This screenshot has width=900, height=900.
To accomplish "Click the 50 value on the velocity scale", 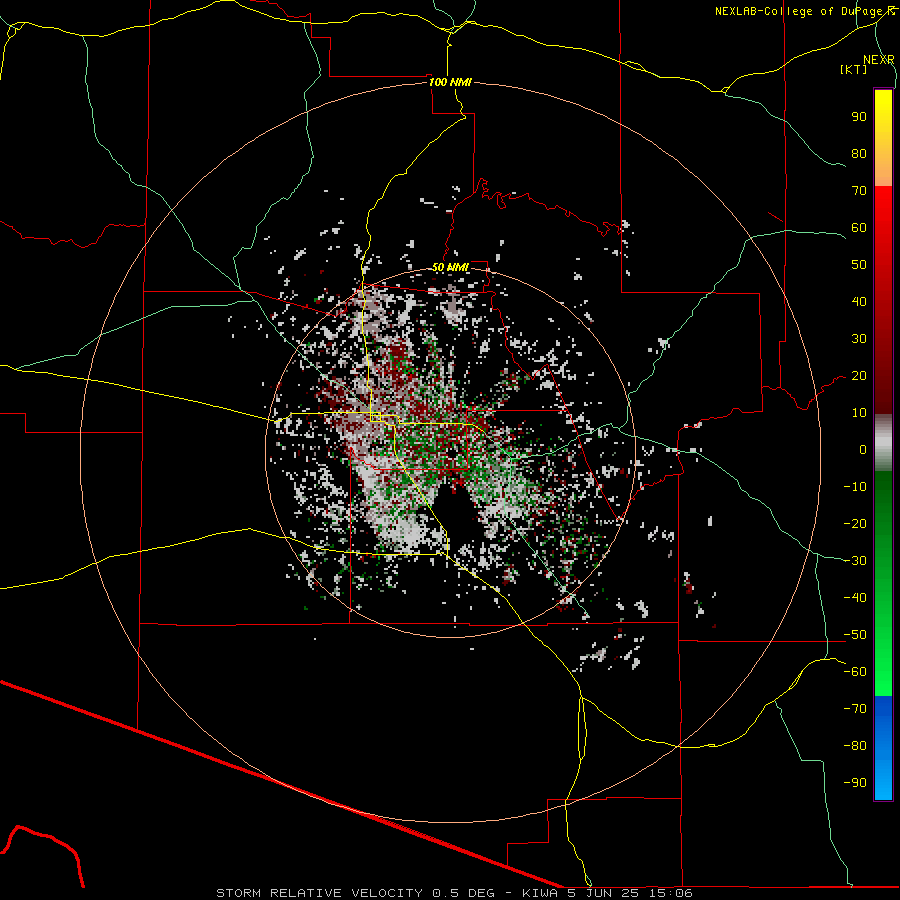I will [859, 265].
